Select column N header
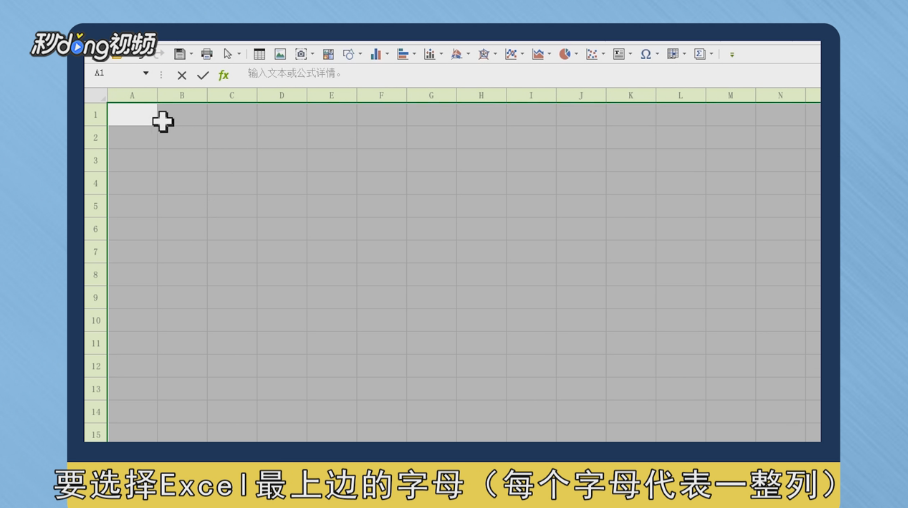The image size is (908, 508). coord(780,96)
